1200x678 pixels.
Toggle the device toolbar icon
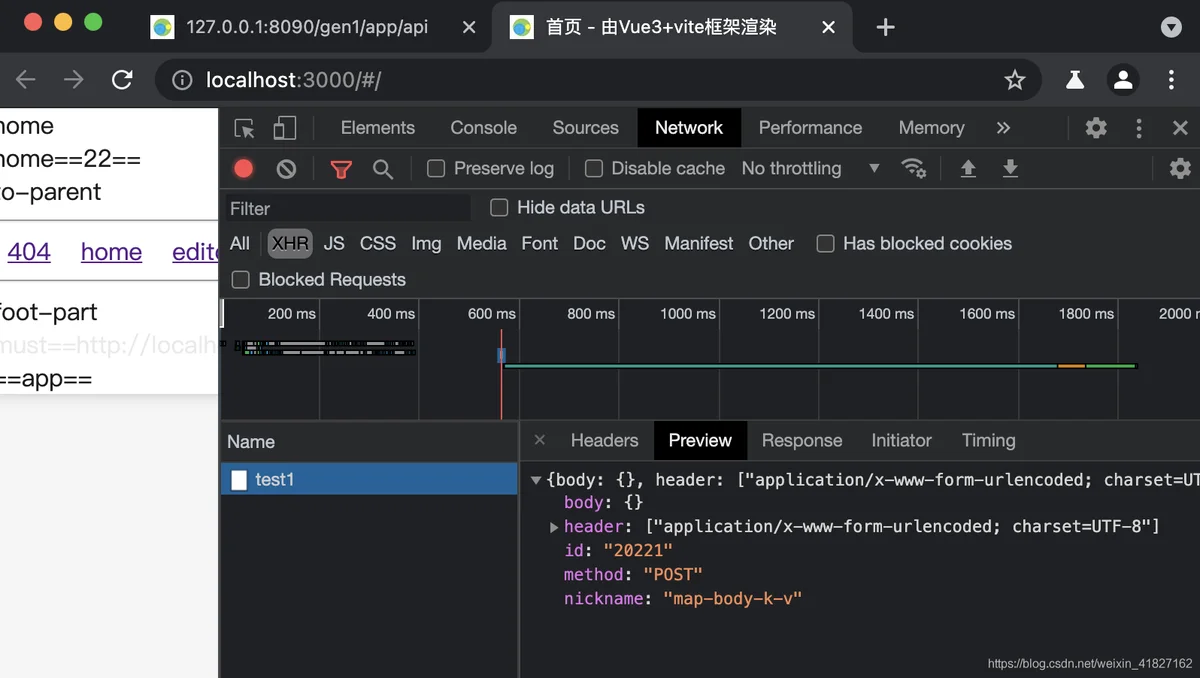(285, 128)
